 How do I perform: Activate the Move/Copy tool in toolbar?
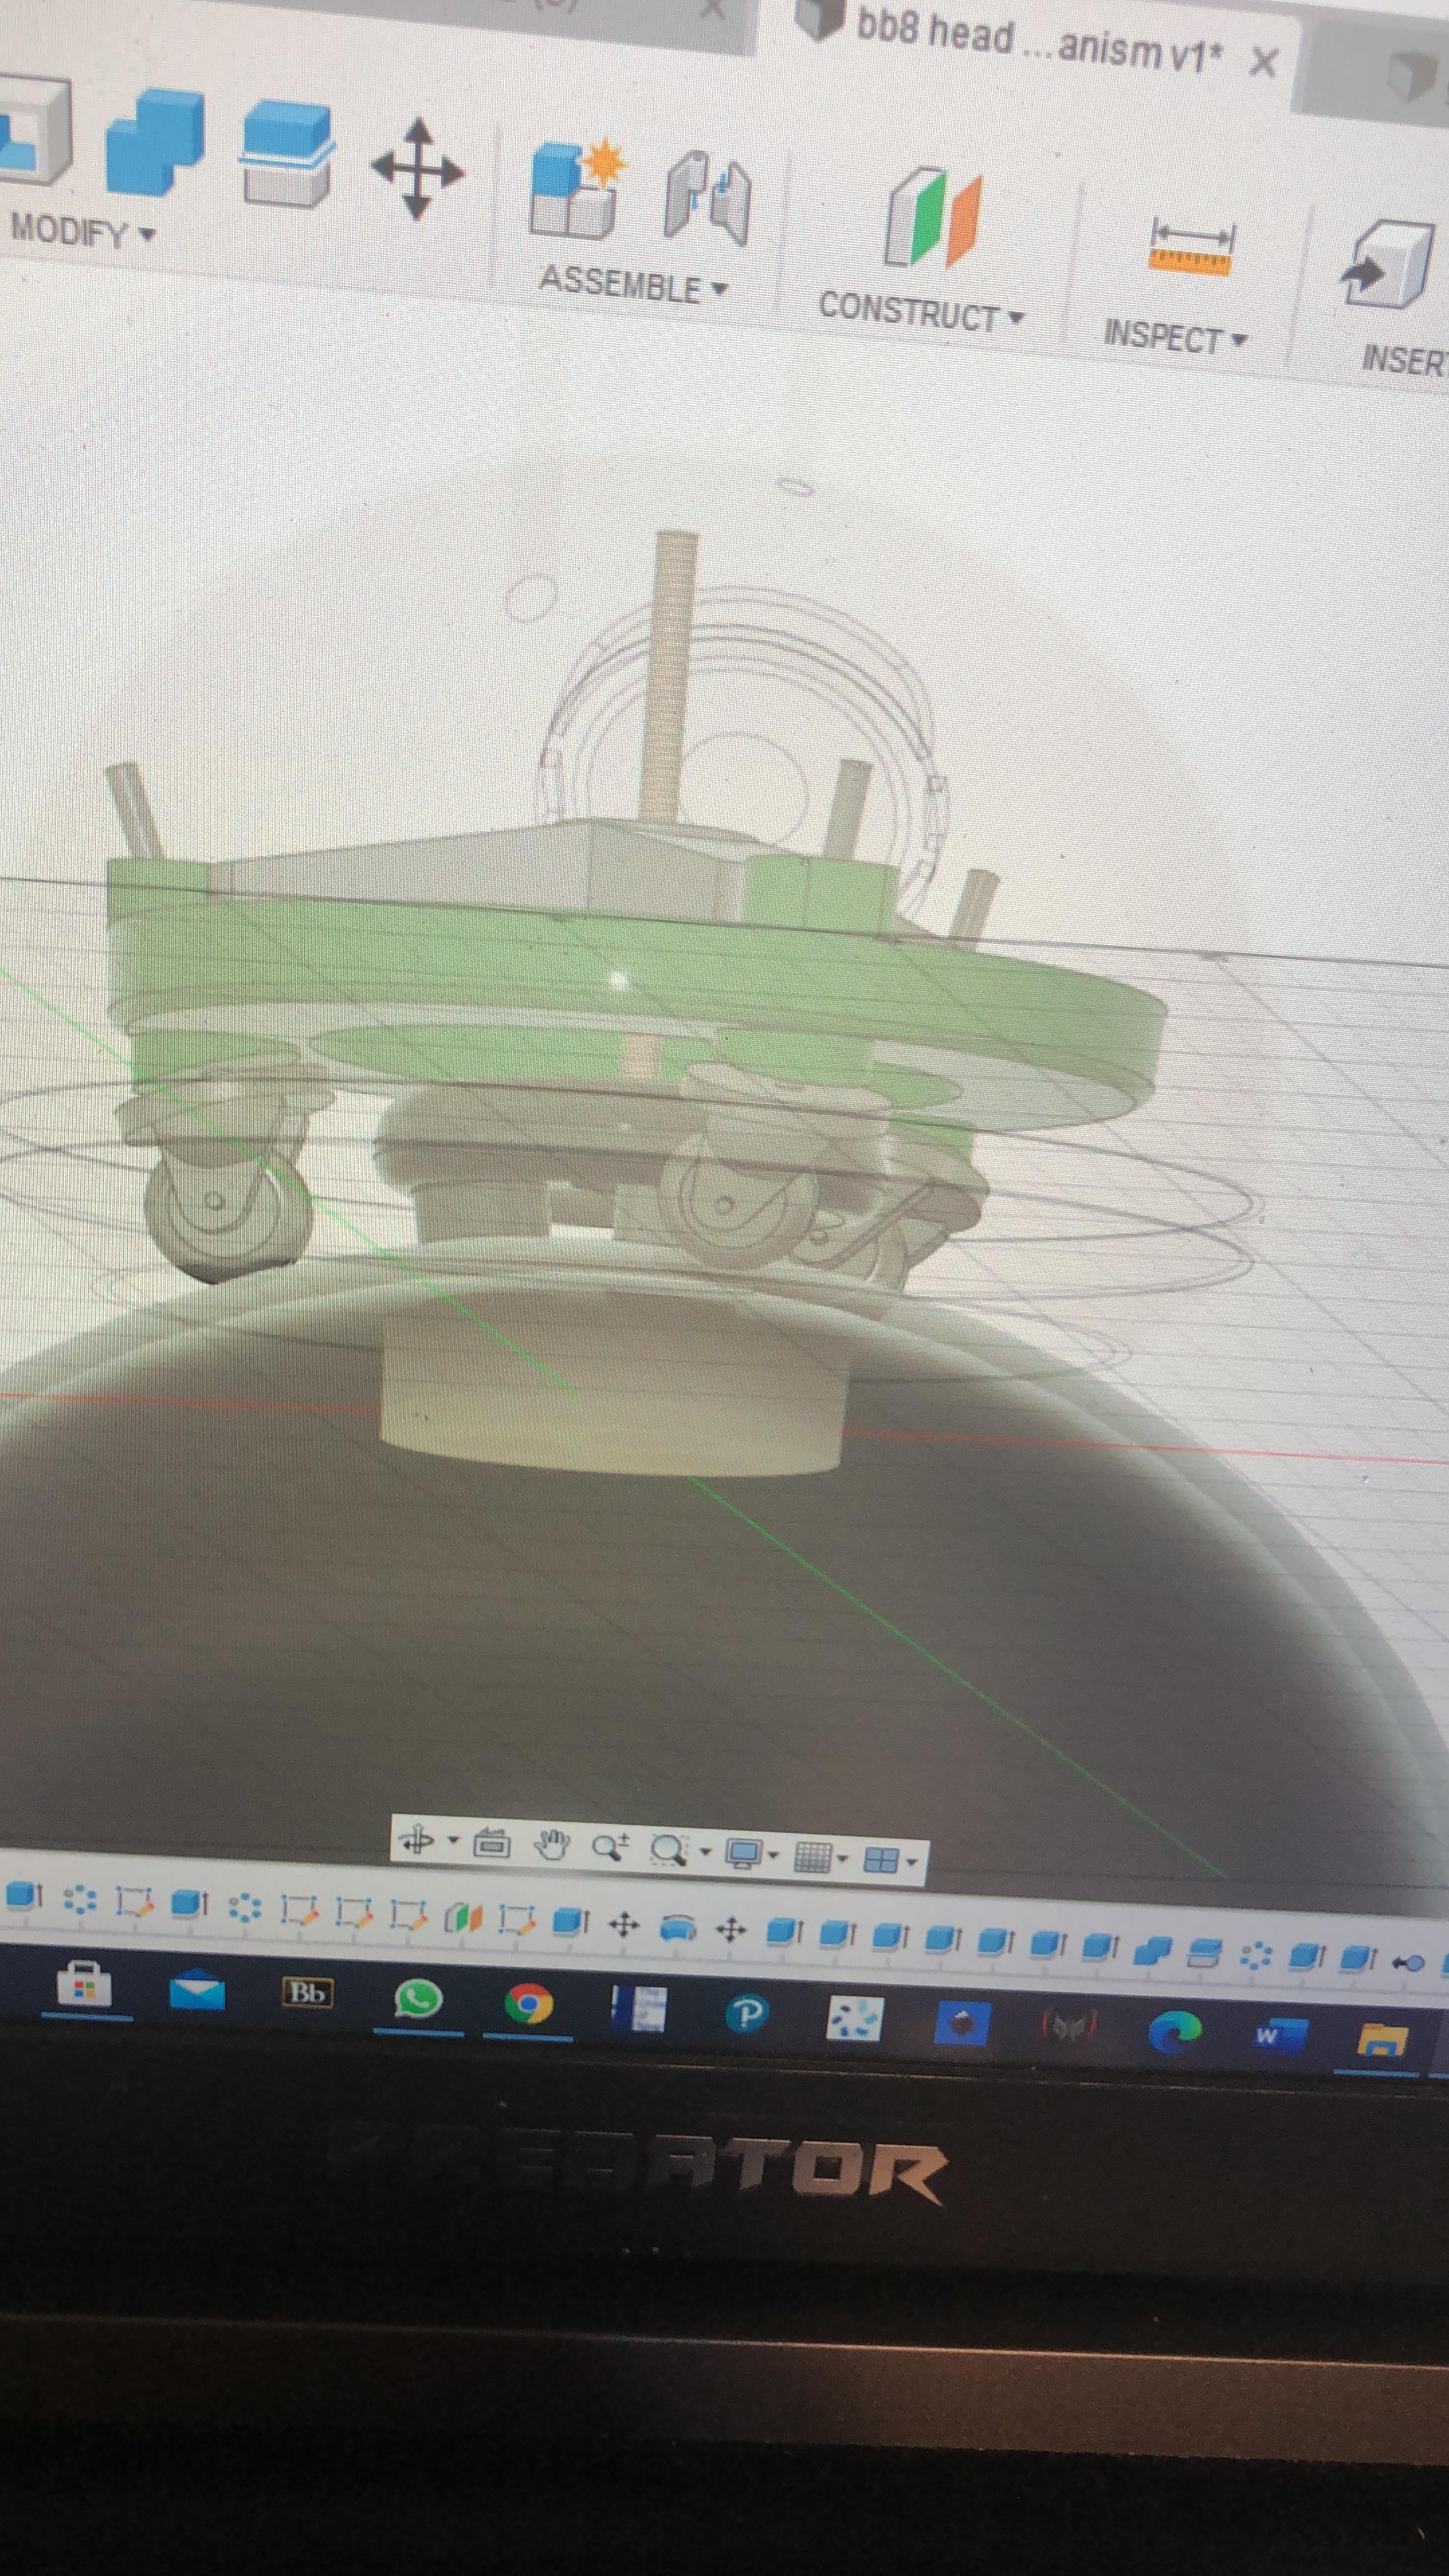[x=417, y=168]
